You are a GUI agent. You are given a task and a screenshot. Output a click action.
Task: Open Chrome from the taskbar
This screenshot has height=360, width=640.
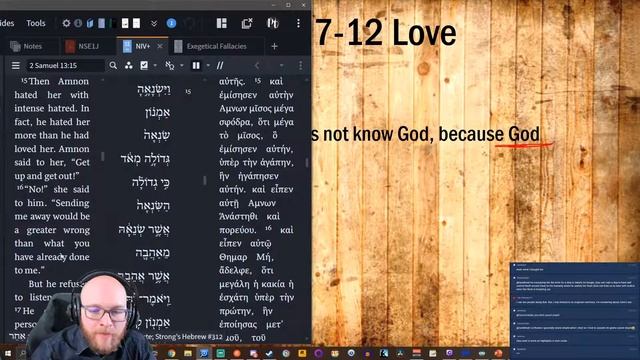pos(171,353)
